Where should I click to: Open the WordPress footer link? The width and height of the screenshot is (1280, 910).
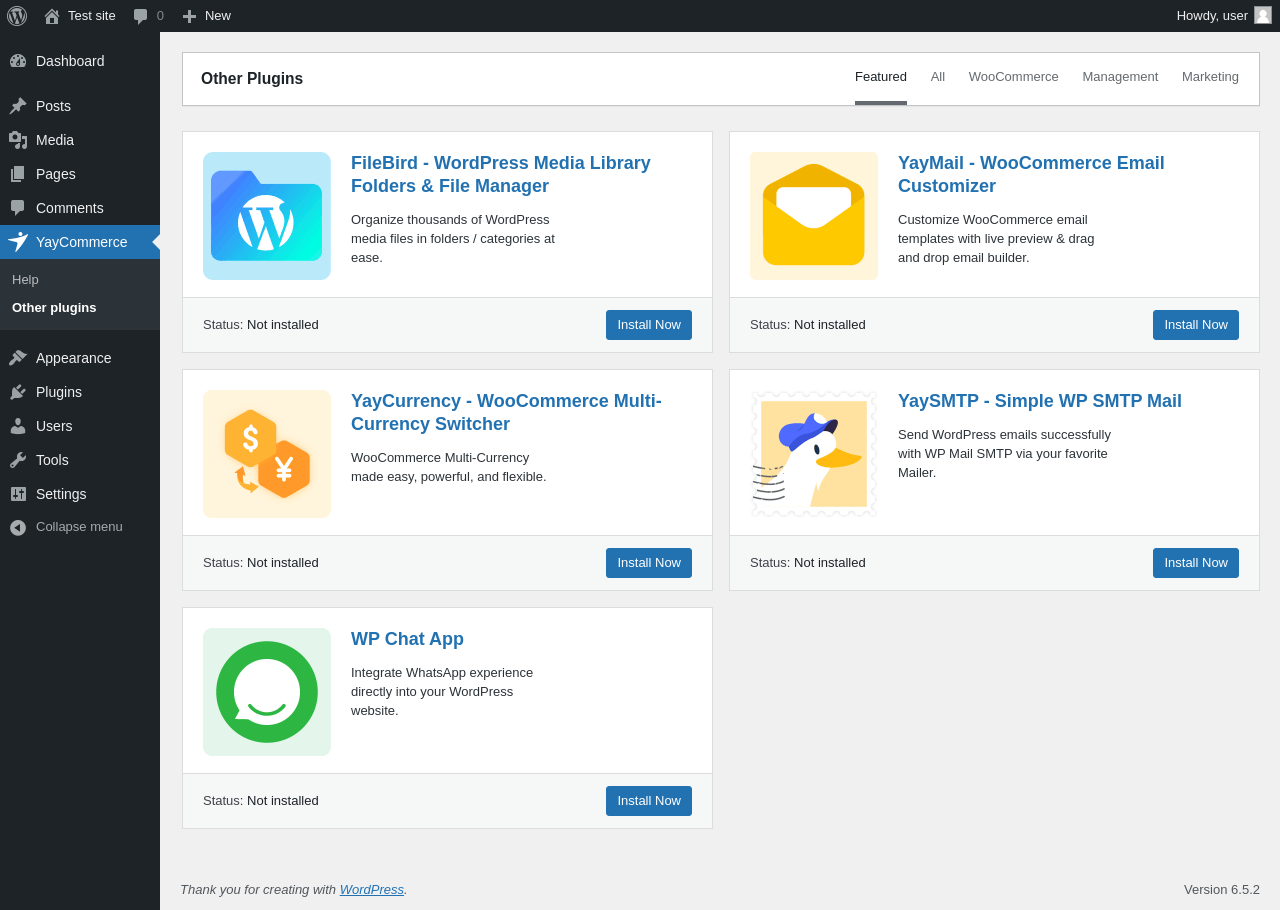(371, 889)
